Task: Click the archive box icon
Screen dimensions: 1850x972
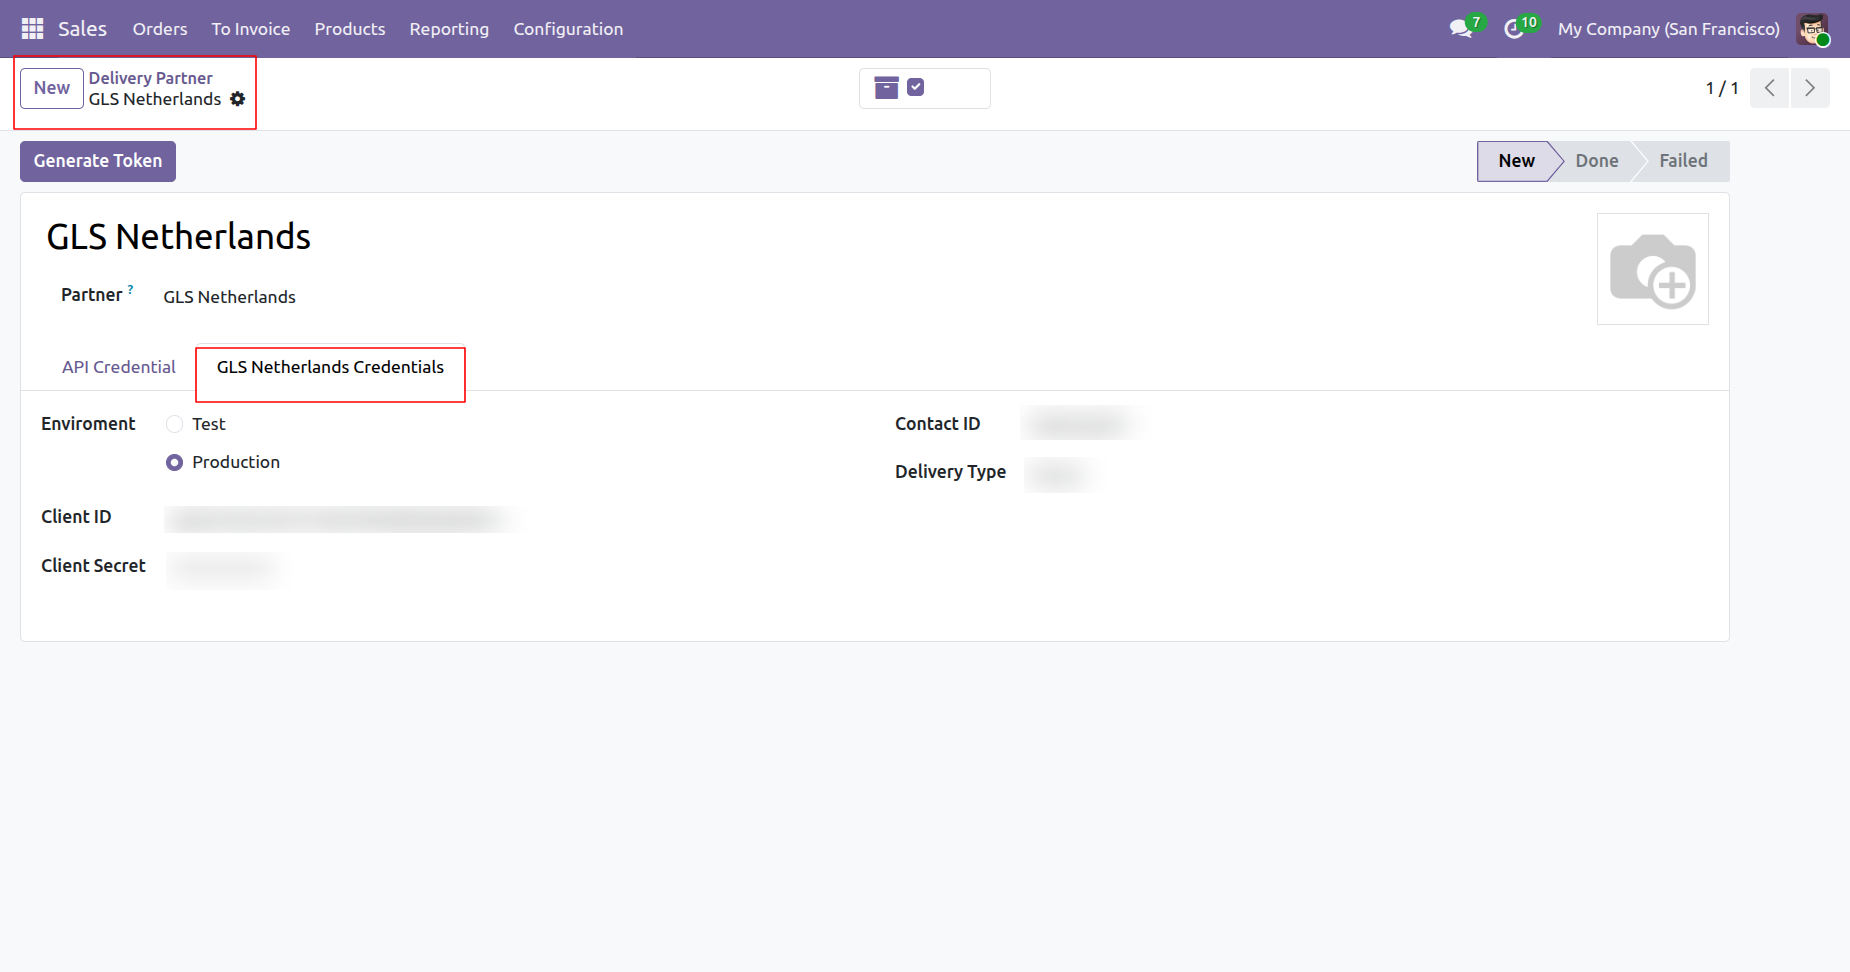Action: [886, 88]
